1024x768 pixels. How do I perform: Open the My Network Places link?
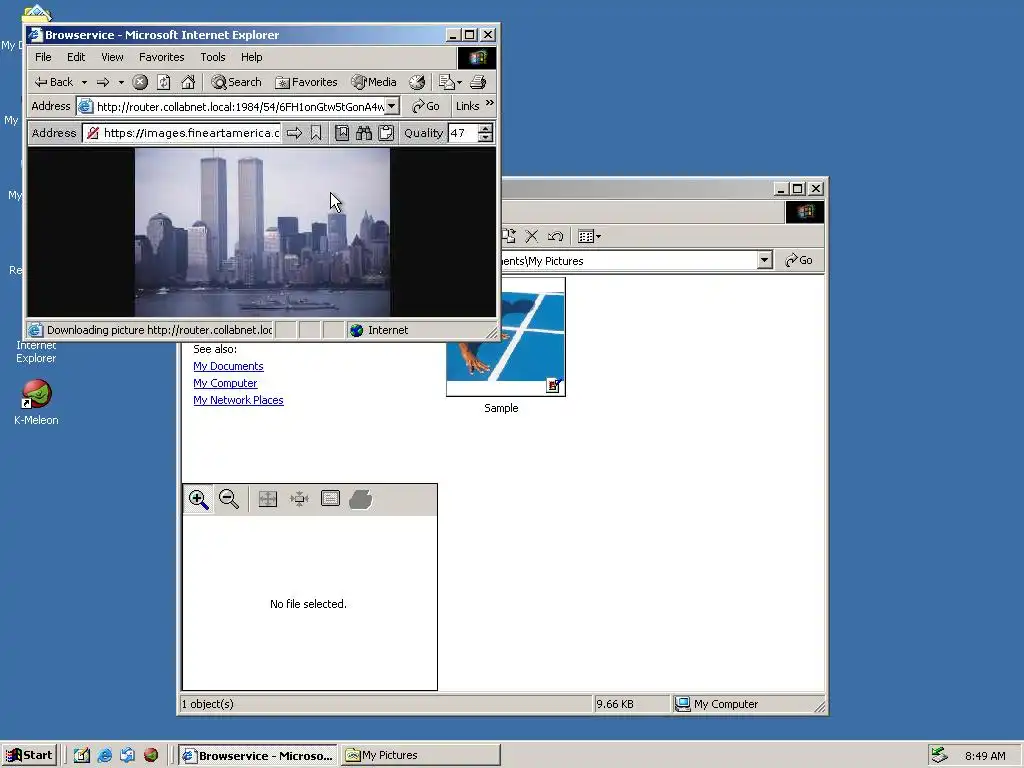(238, 400)
